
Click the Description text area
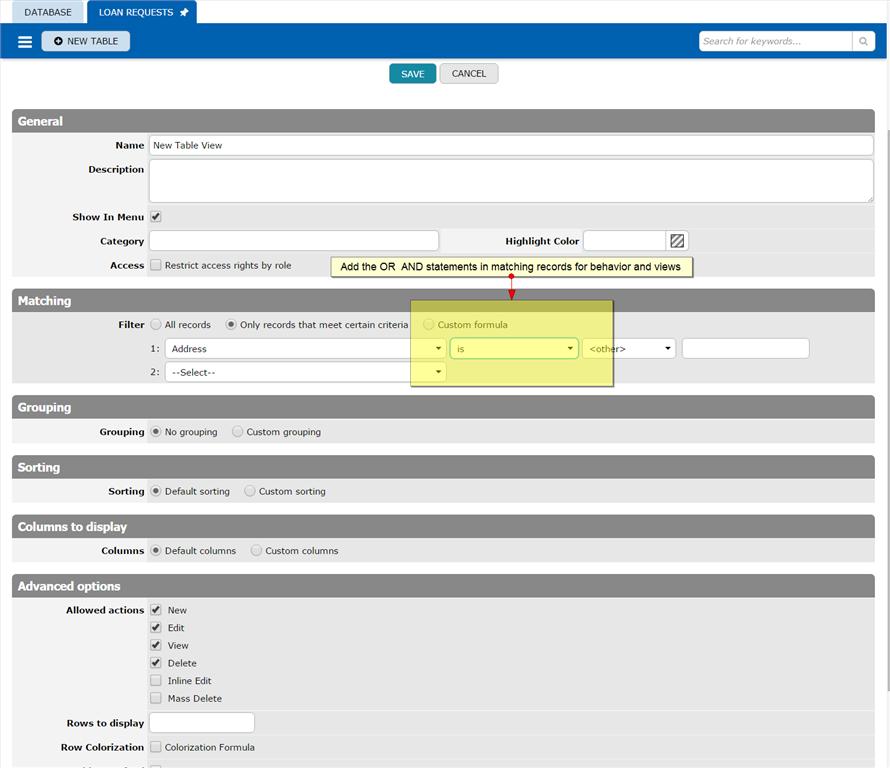coord(511,181)
